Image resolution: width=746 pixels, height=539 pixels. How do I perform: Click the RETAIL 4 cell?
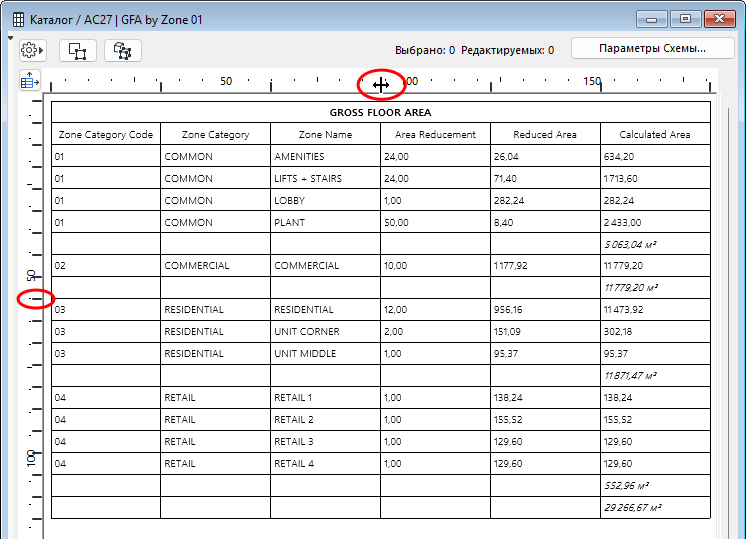coord(325,463)
